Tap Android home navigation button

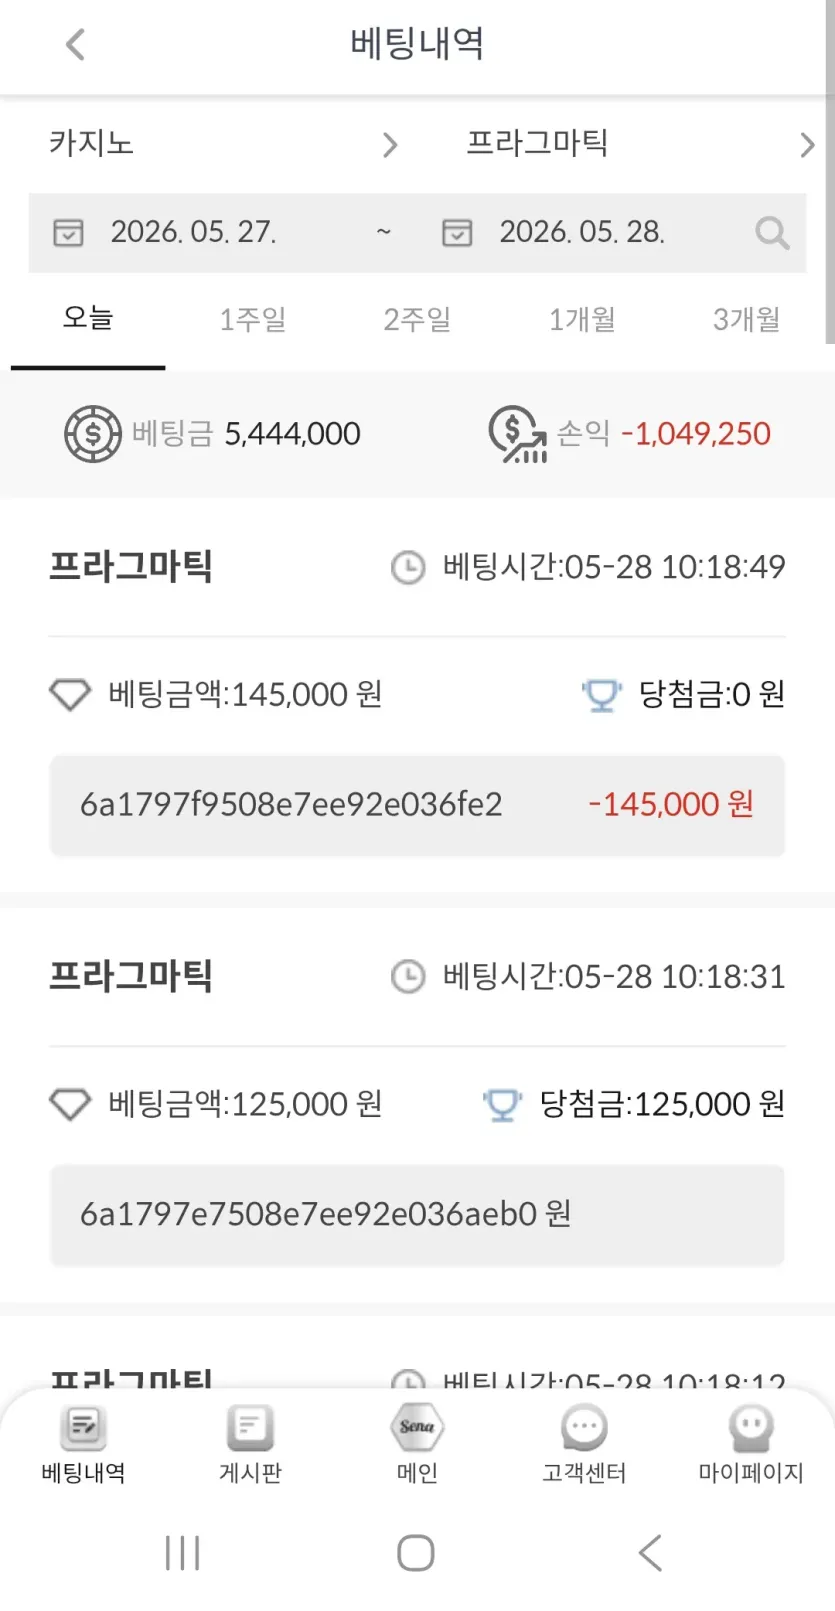[416, 1553]
